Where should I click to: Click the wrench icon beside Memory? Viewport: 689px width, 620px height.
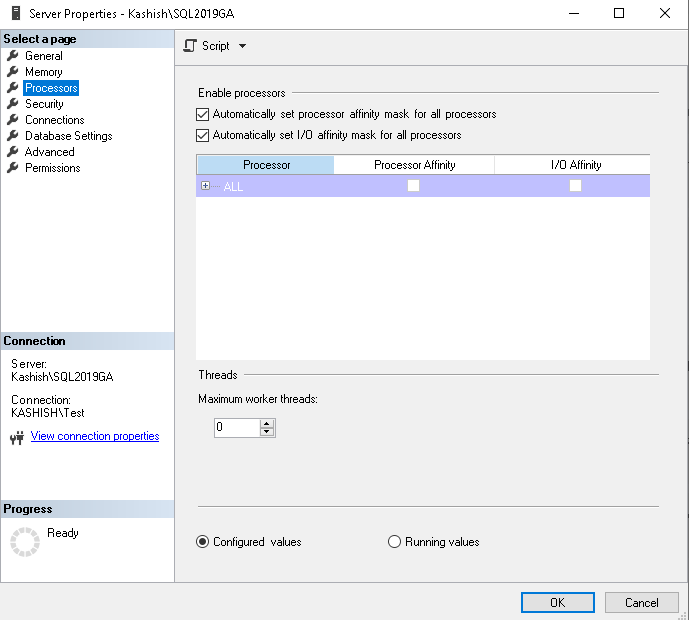click(13, 72)
